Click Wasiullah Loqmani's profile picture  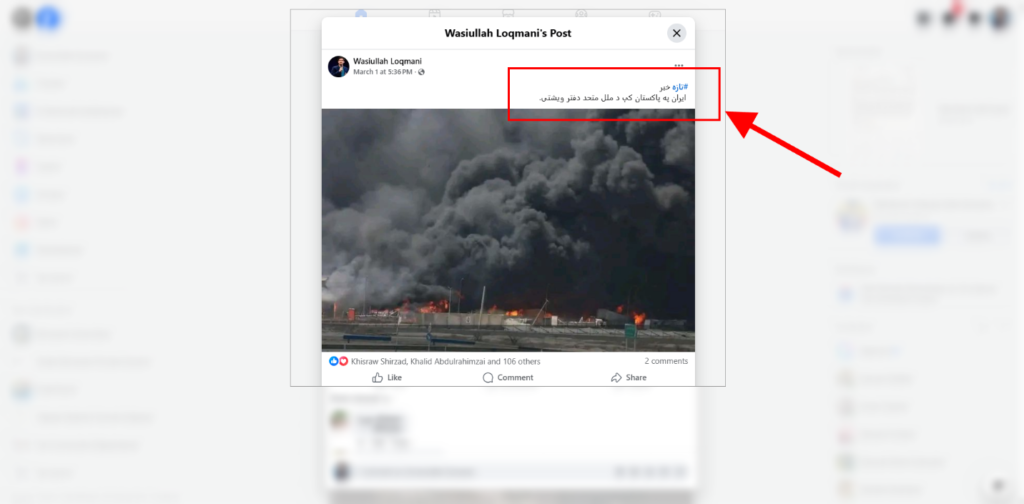tap(339, 67)
